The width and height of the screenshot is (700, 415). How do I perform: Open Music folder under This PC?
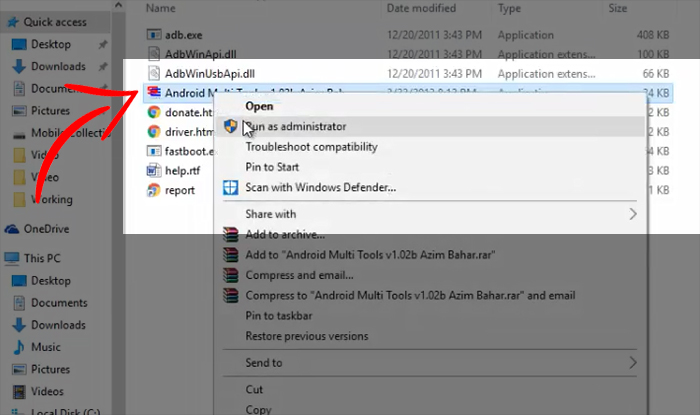point(46,347)
